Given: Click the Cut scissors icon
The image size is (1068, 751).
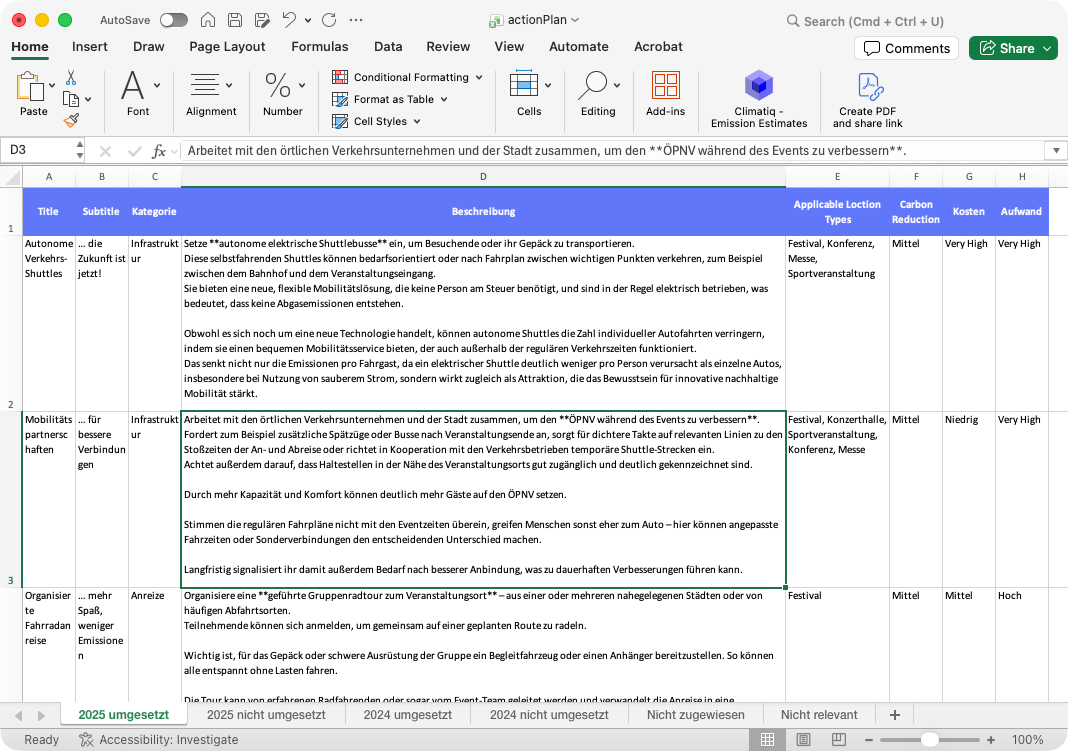Looking at the screenshot, I should point(71,77).
